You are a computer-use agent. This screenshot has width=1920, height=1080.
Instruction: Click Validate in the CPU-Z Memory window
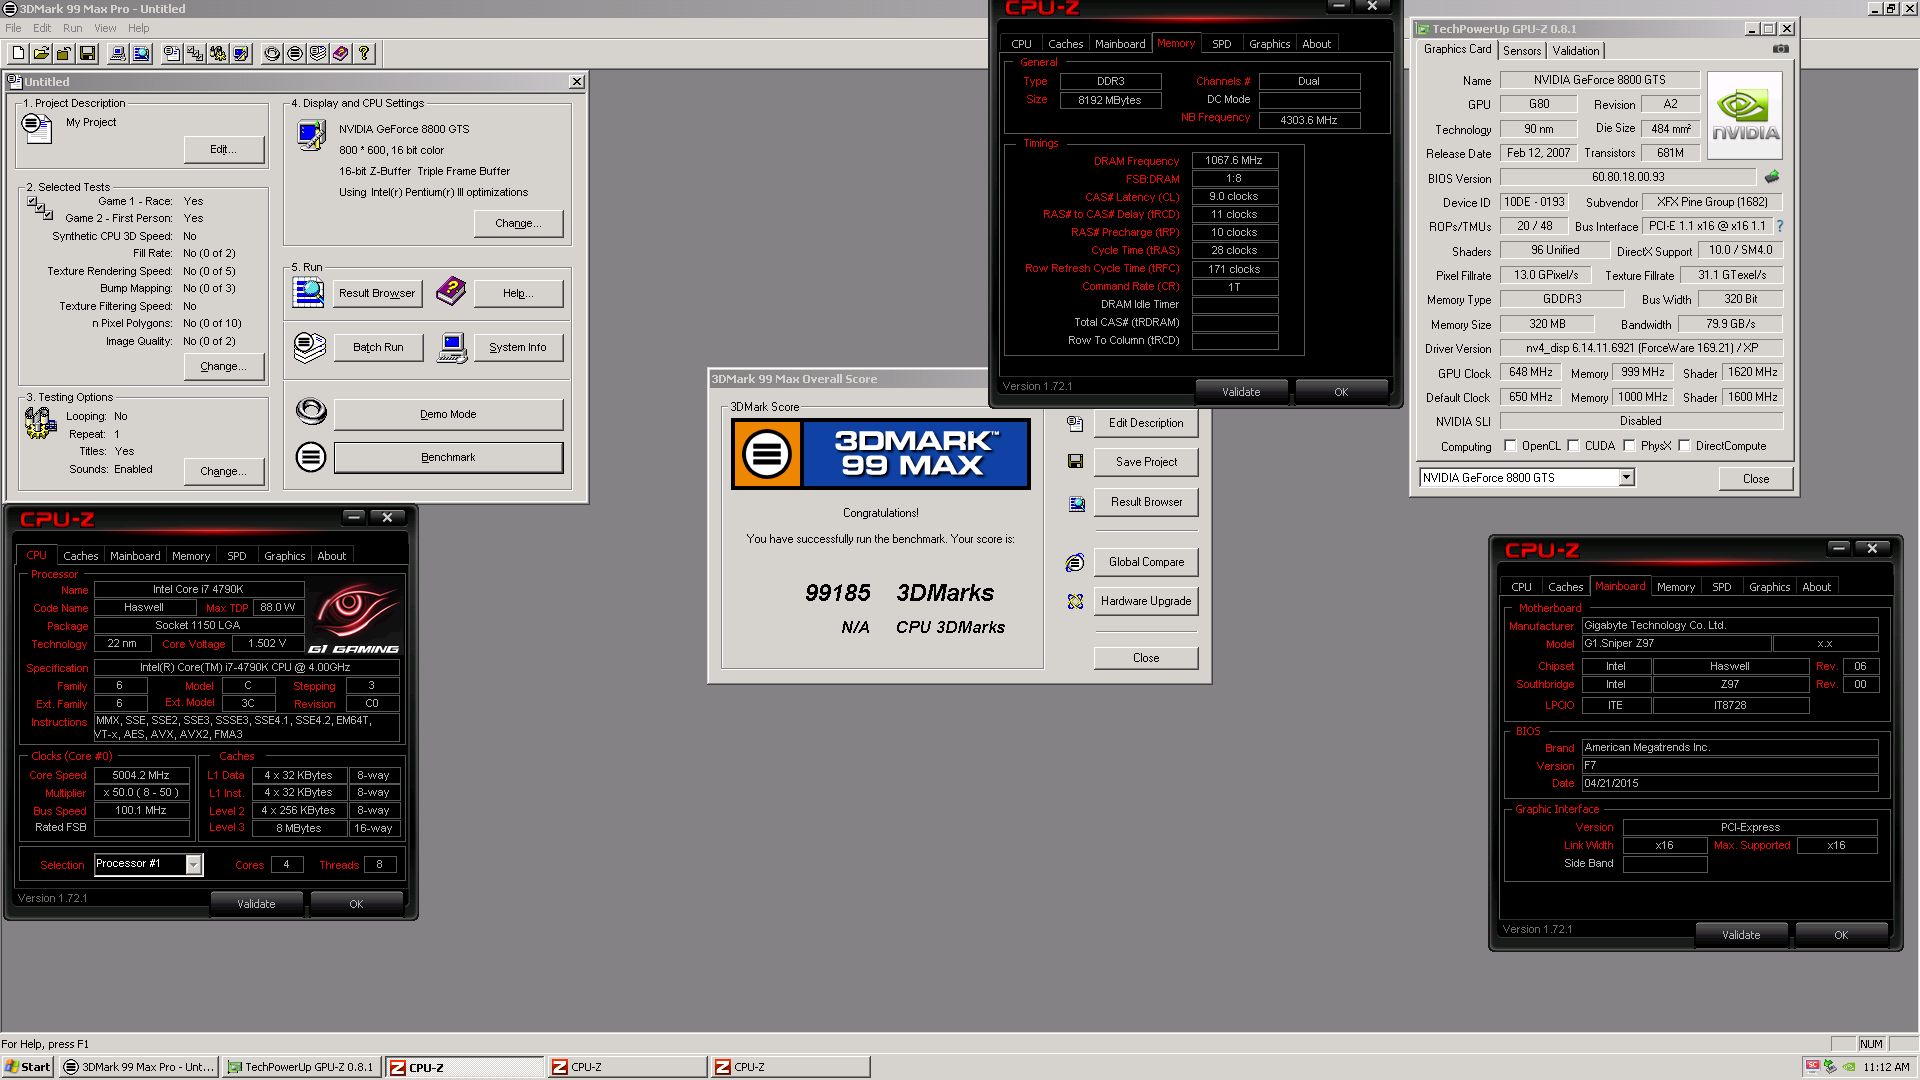click(x=1241, y=392)
